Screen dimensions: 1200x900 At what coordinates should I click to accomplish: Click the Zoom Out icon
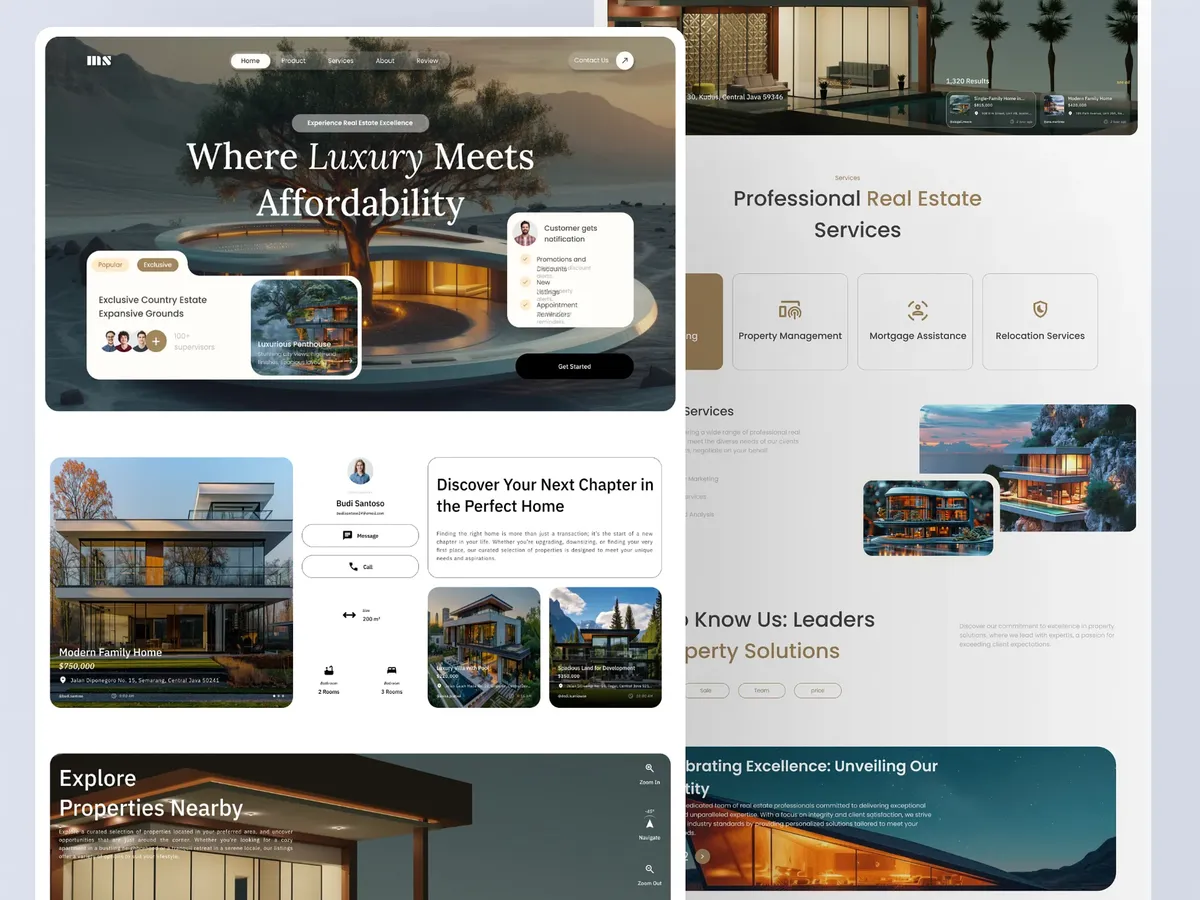tap(649, 870)
